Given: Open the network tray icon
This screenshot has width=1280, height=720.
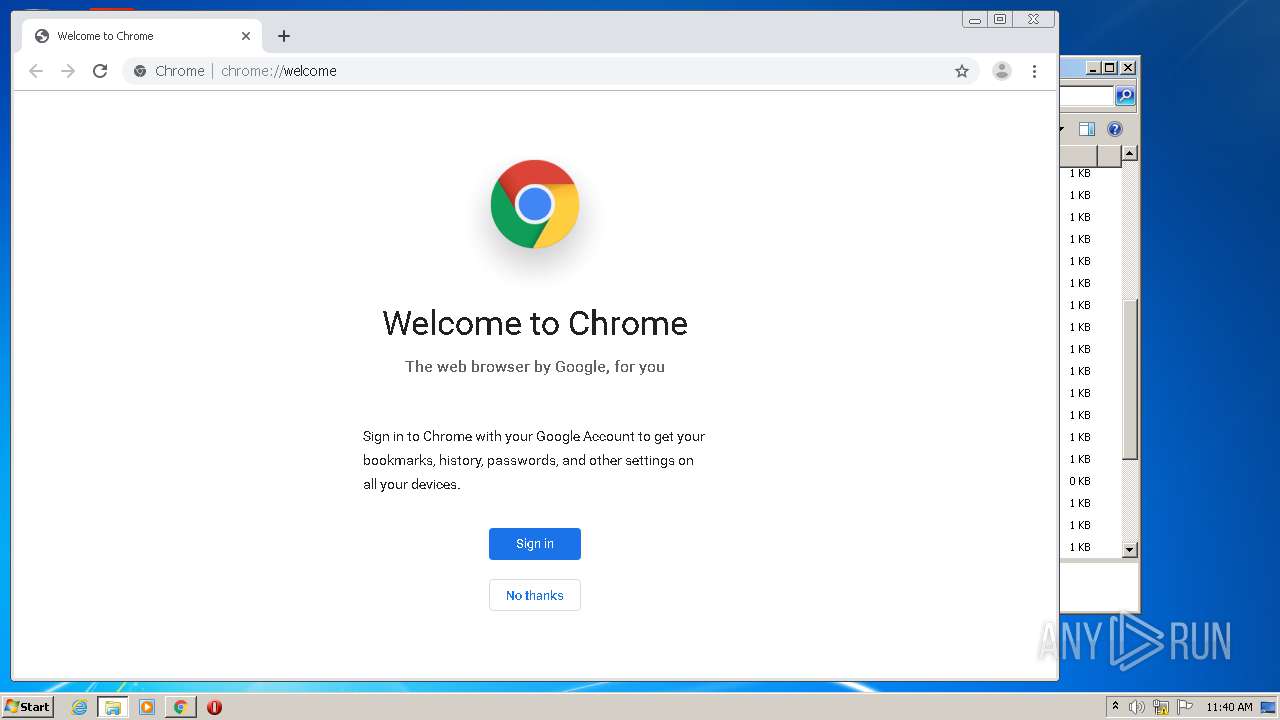Looking at the screenshot, I should click(x=1161, y=707).
